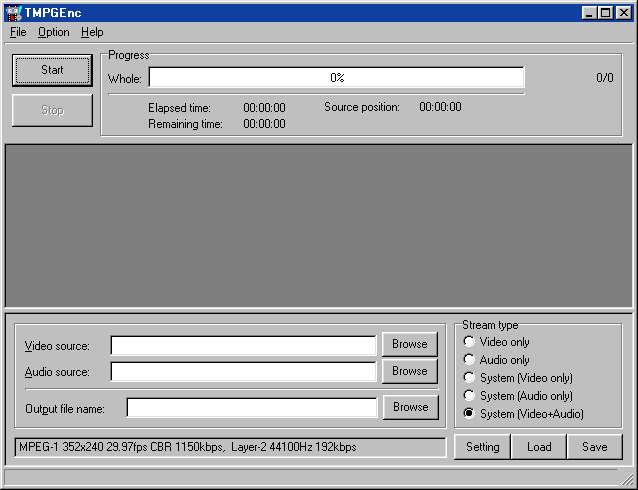Click the Save settings button
Viewport: 638px width, 490px height.
pos(594,447)
